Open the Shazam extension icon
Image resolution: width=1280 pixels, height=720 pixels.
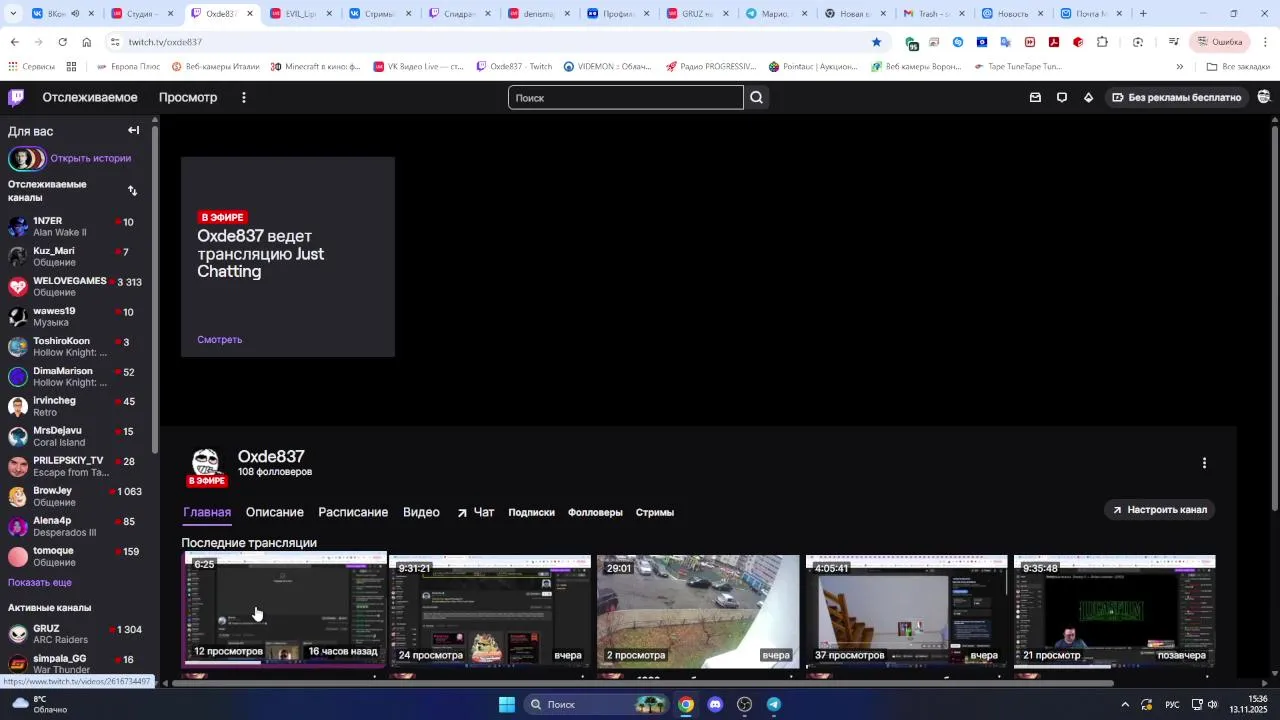tap(958, 42)
